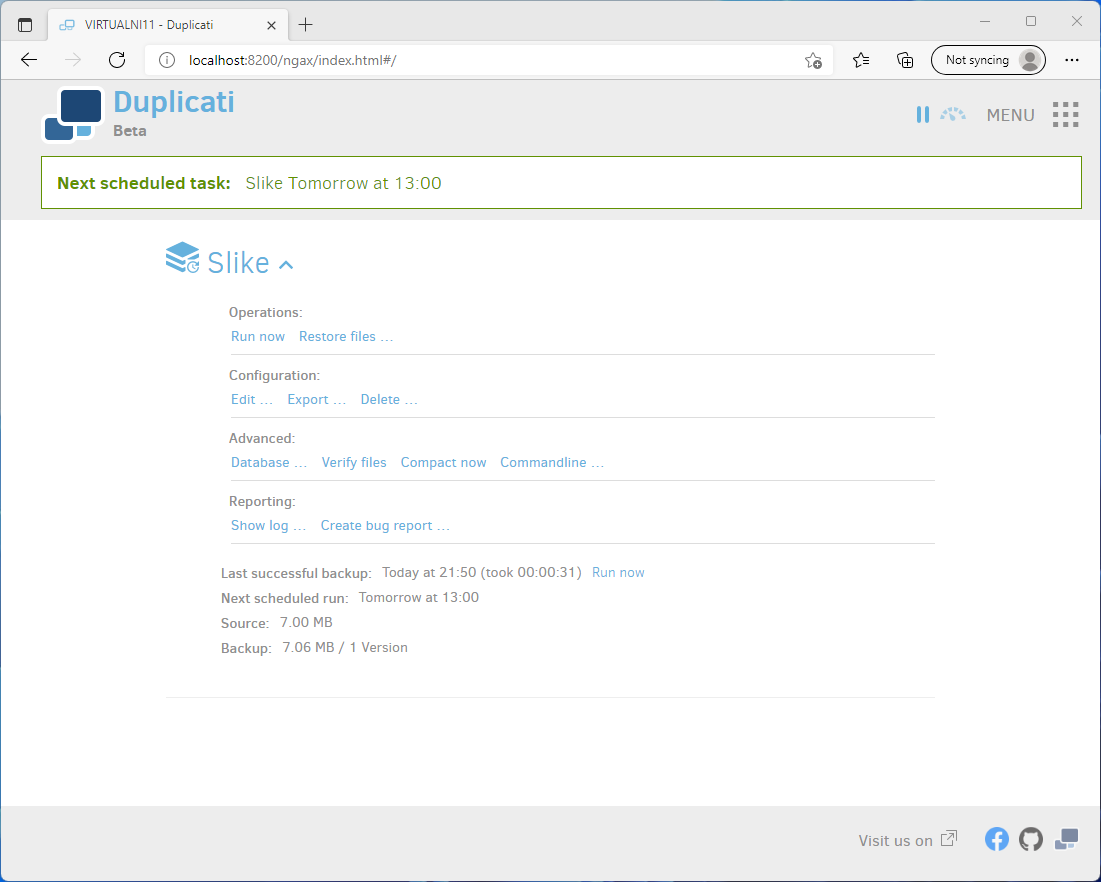1101x882 pixels.
Task: Open Edit … configuration
Action: click(251, 400)
